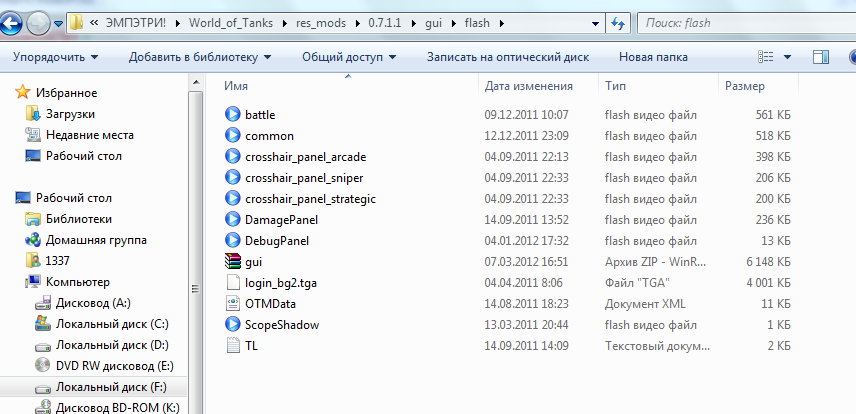Click the Back navigation arrow button

(x=11, y=24)
